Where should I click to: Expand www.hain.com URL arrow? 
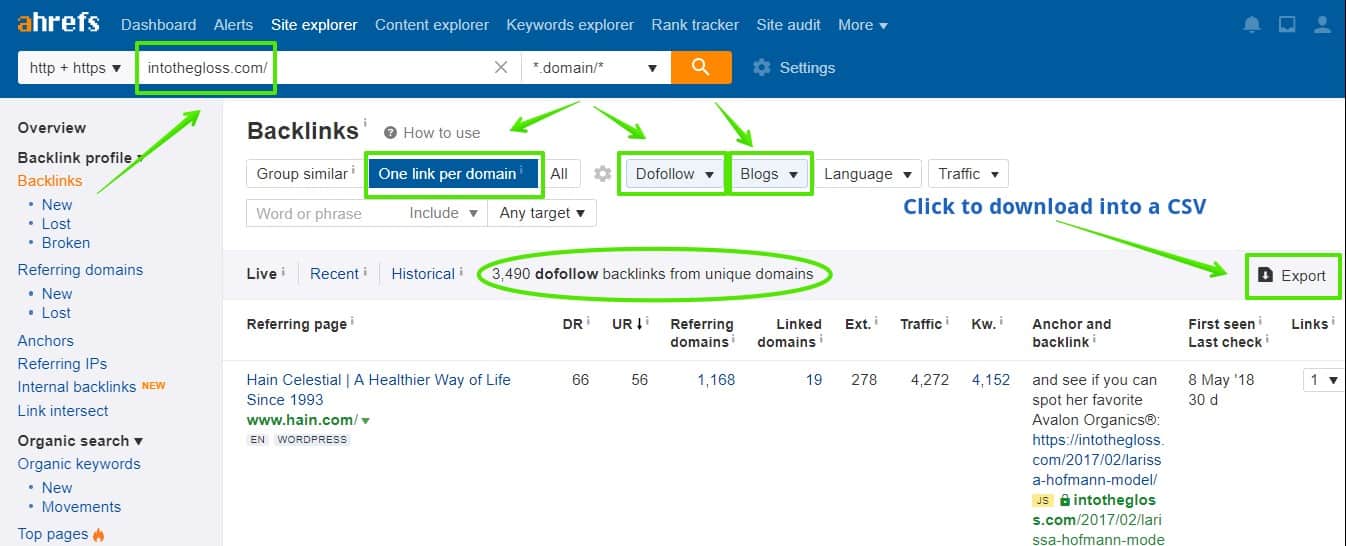[365, 421]
